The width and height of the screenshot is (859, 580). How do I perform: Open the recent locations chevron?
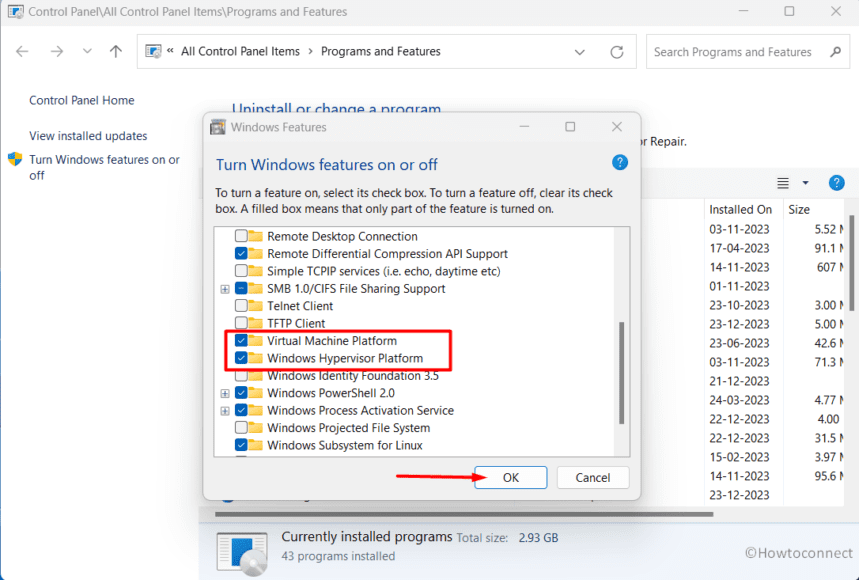pos(87,51)
